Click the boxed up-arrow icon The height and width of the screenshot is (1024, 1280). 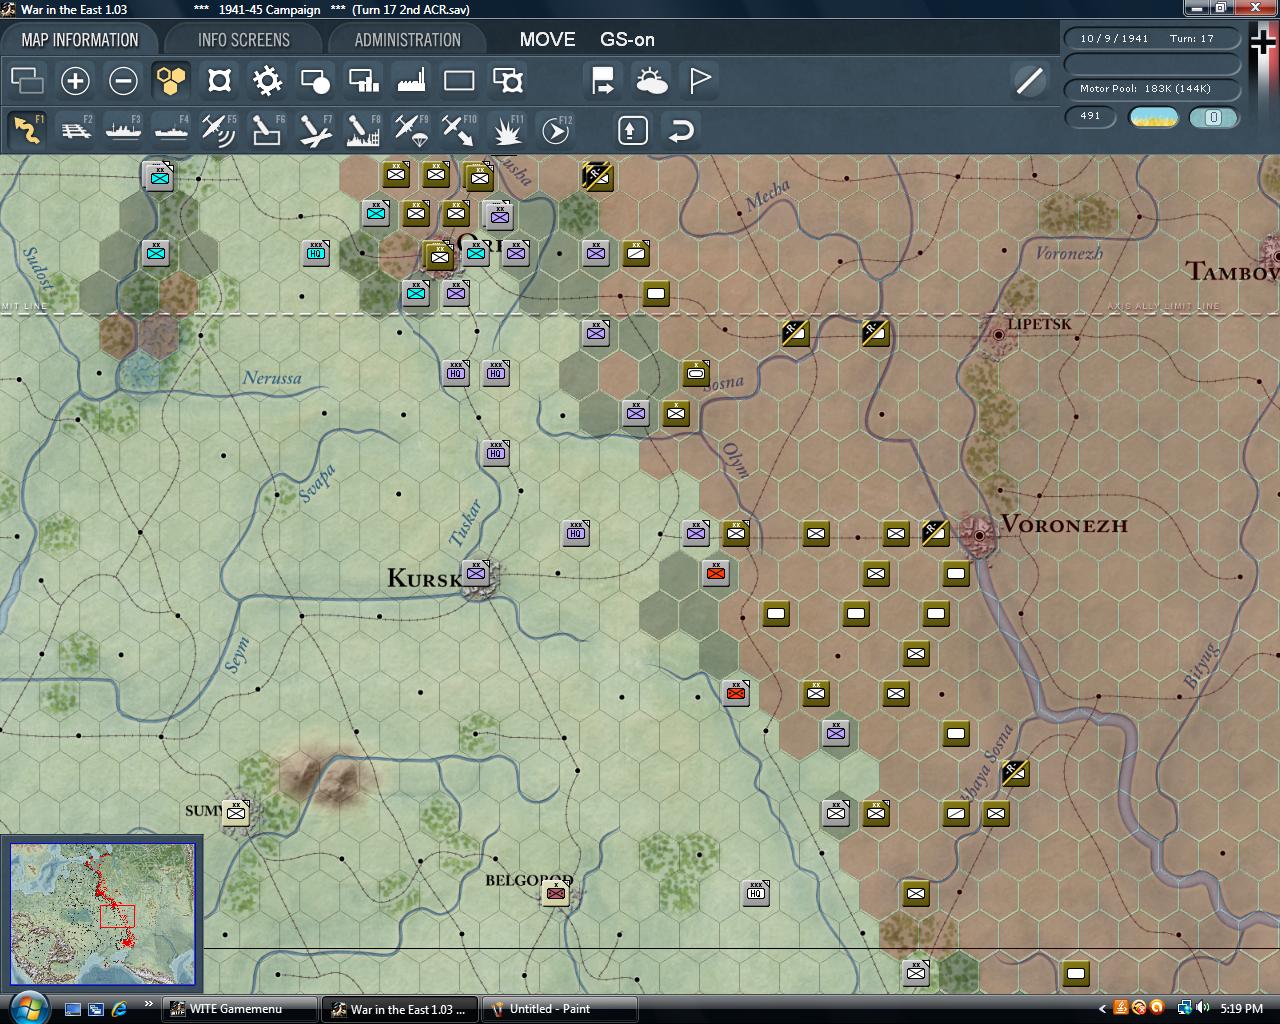click(633, 130)
